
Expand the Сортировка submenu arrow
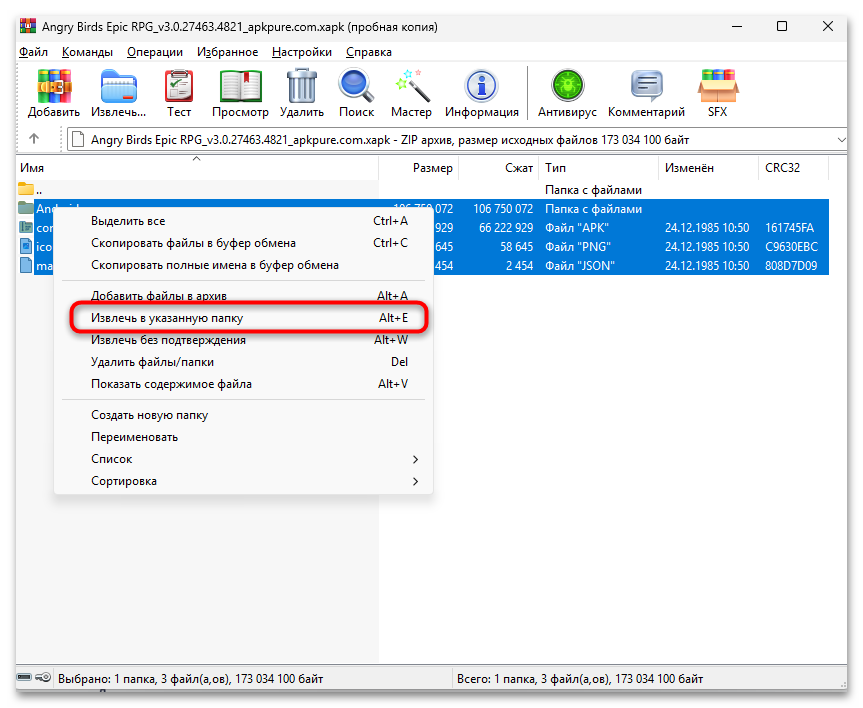[416, 481]
